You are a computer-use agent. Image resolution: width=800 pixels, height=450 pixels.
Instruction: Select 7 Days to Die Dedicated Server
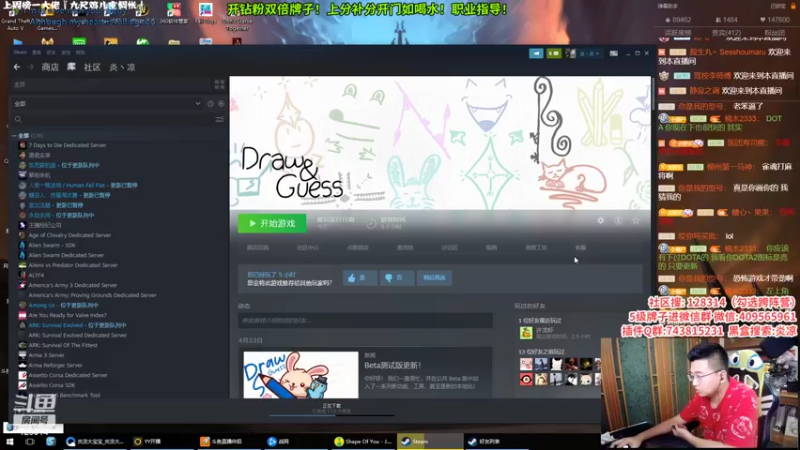point(67,145)
